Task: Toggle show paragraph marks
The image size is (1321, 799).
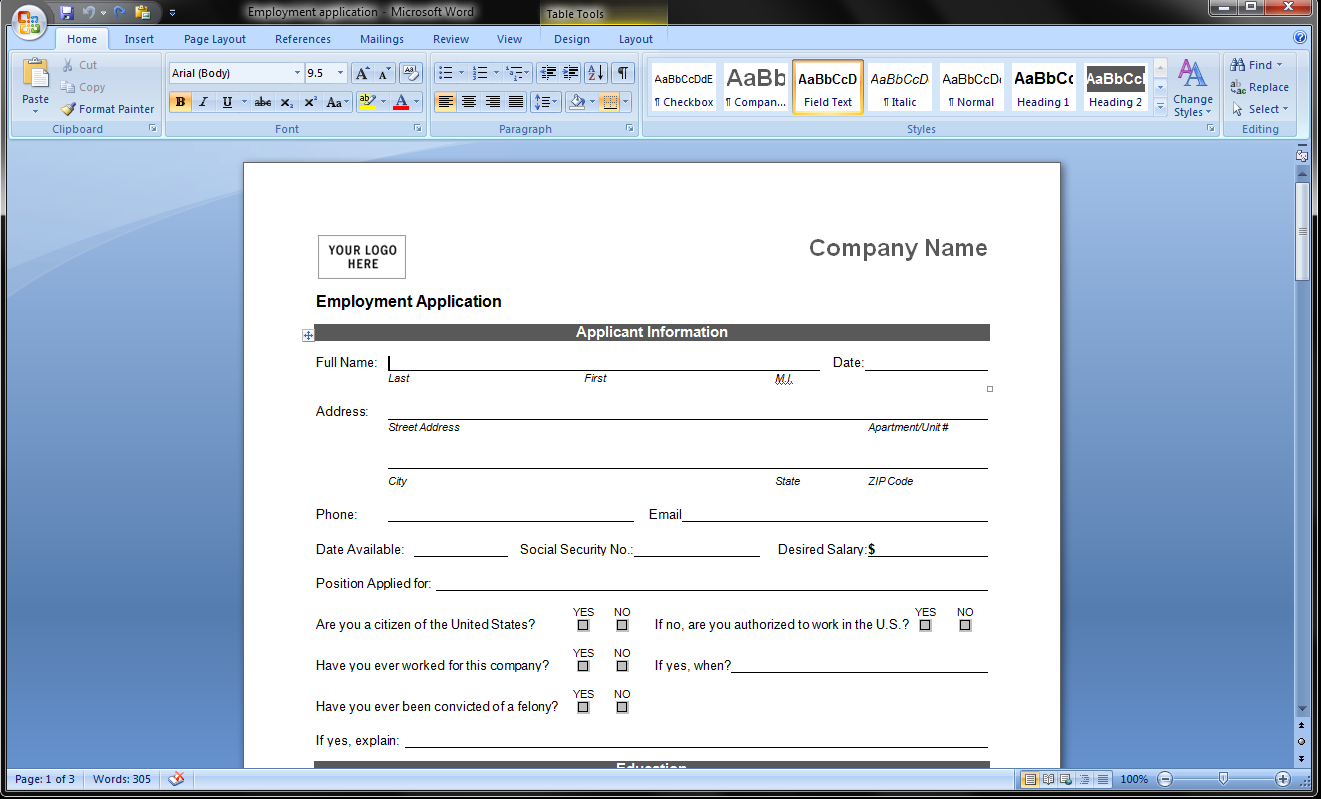Action: [x=623, y=73]
